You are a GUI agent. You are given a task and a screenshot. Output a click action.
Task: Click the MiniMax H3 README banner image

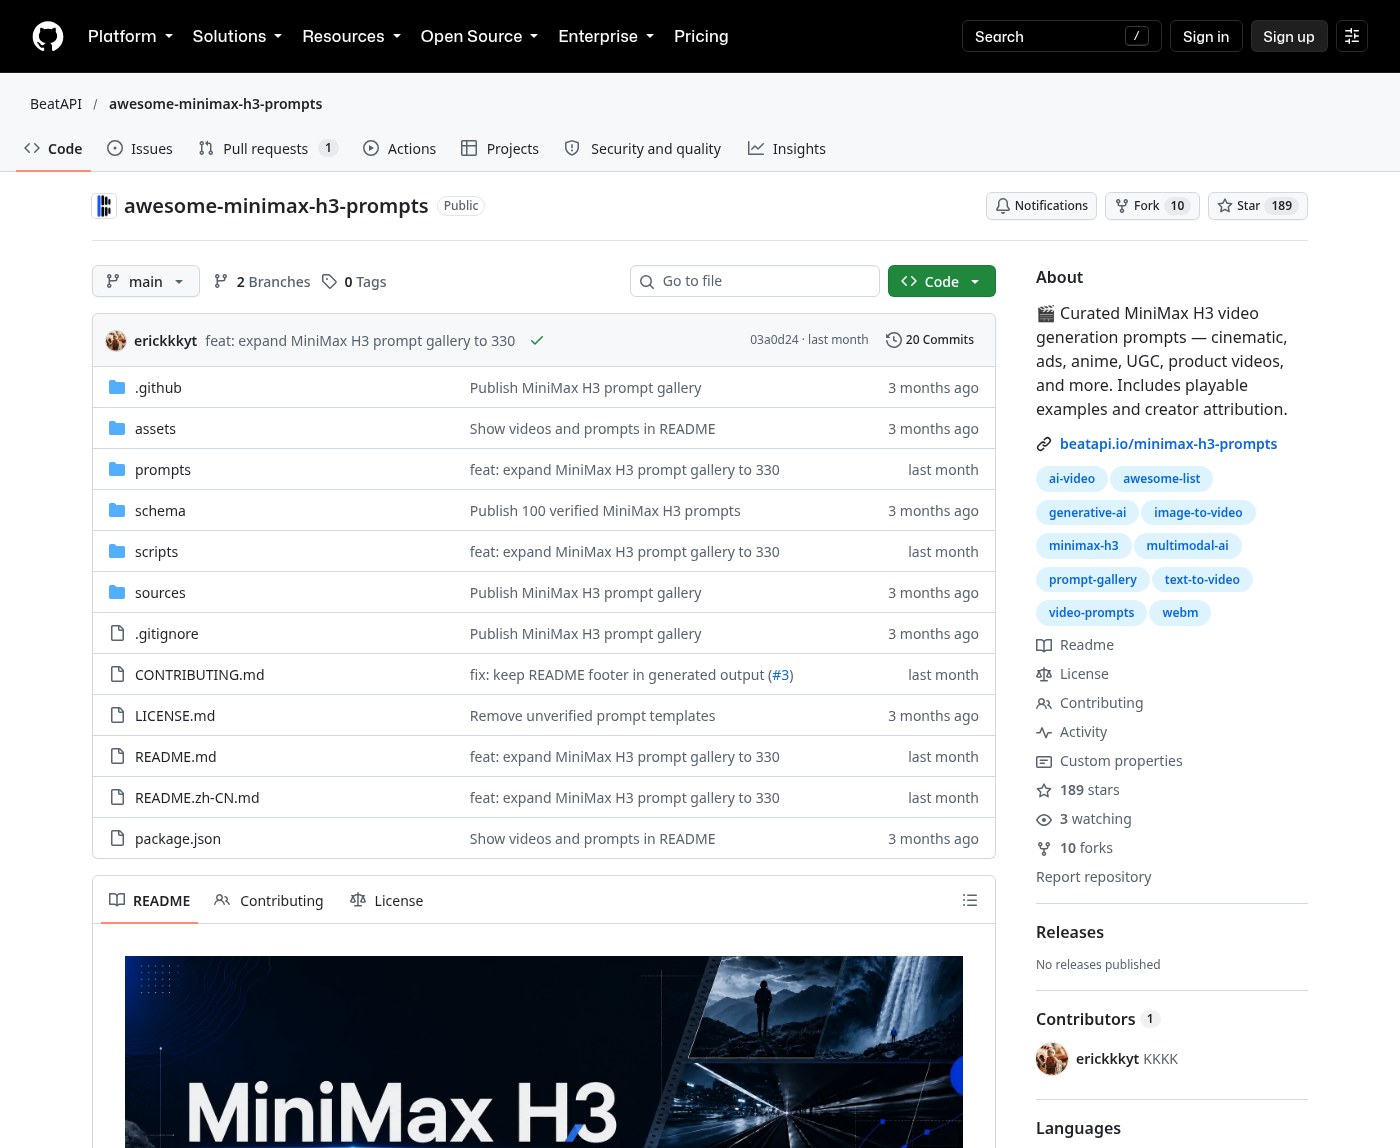[x=544, y=1052]
